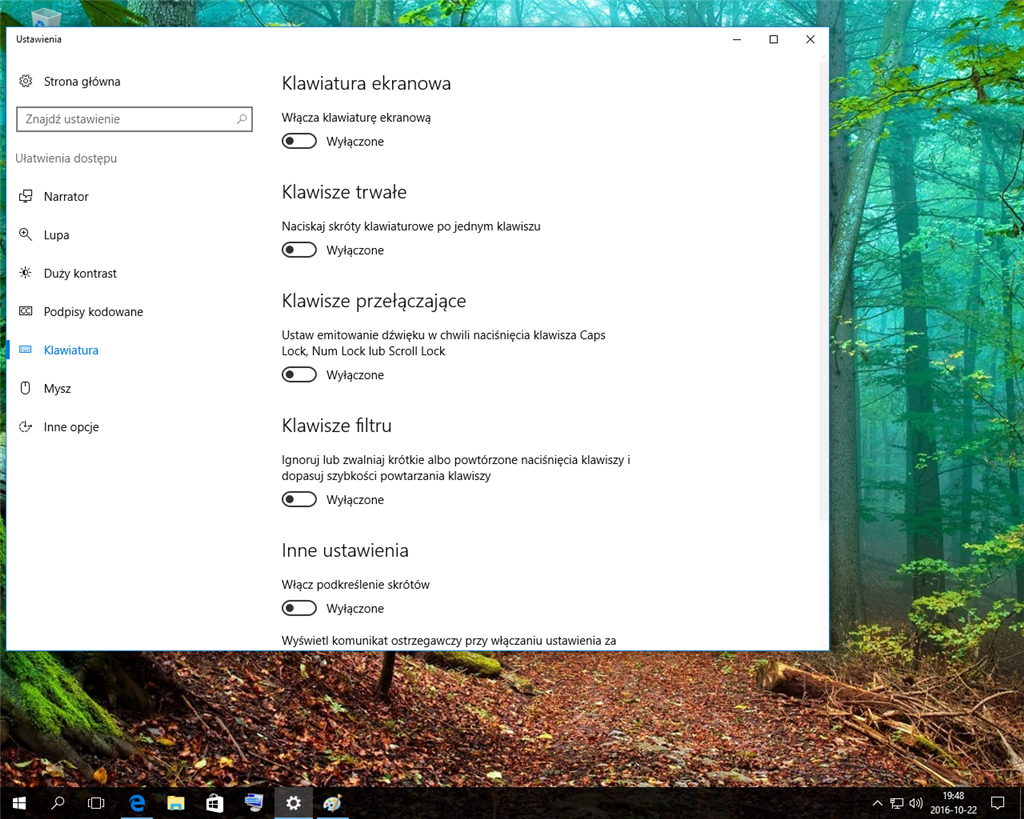Go to Duży kontrast settings page
The image size is (1024, 819).
[80, 274]
